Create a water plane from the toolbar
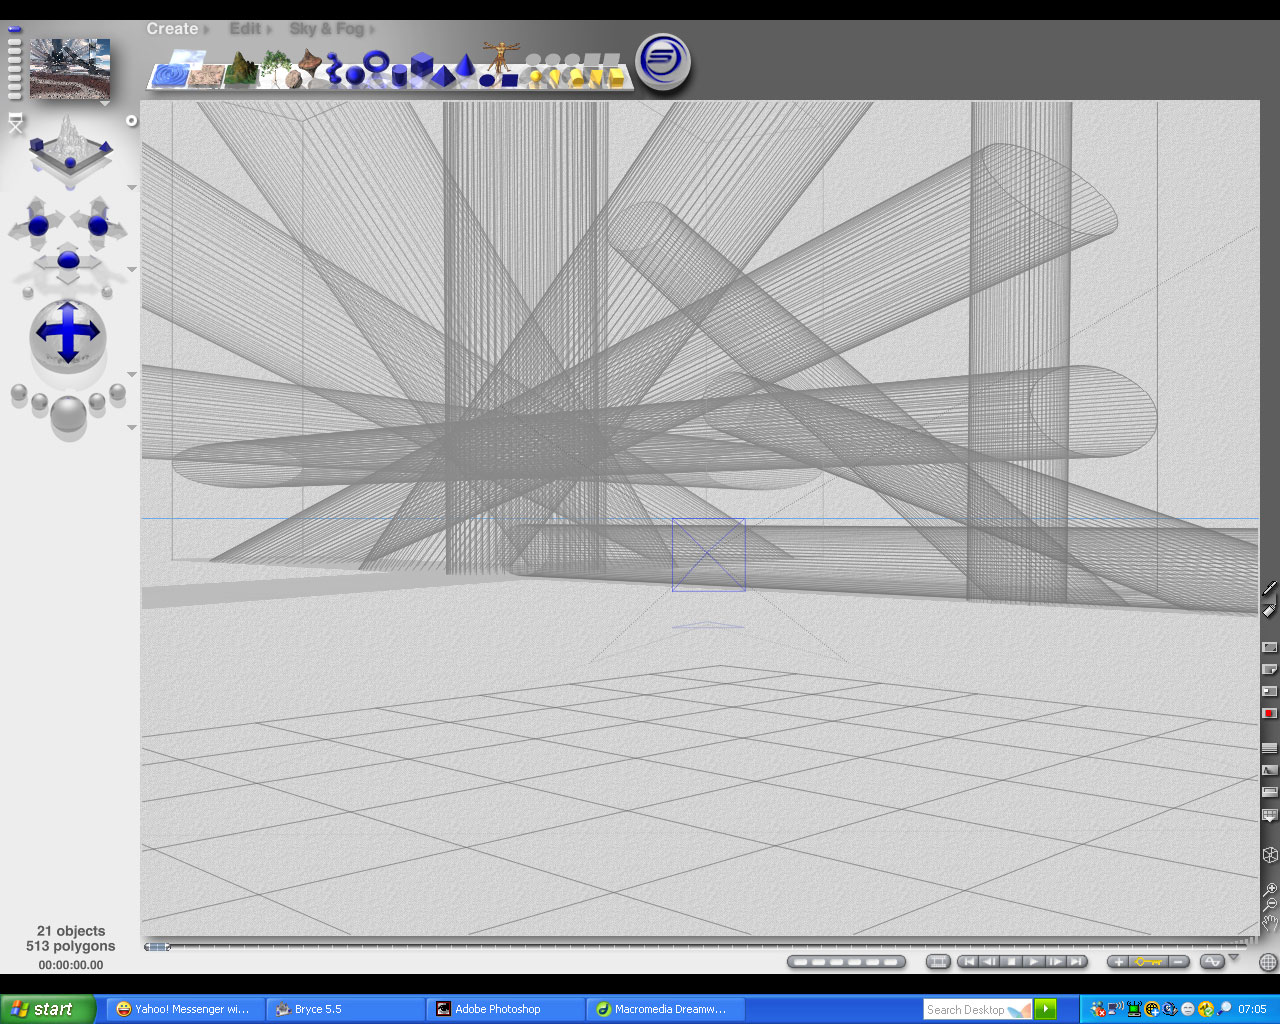Image resolution: width=1280 pixels, height=1024 pixels. [170, 76]
